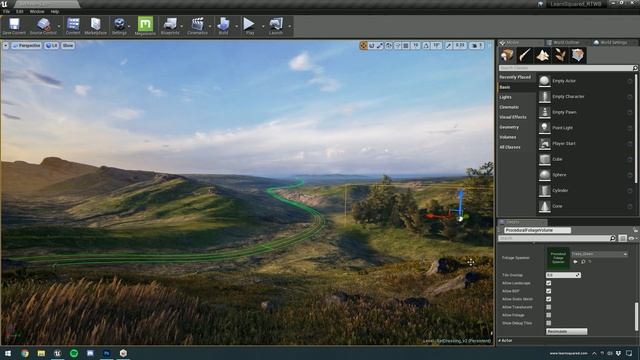Image resolution: width=640 pixels, height=360 pixels.
Task: Click the browse-to-asset magnifier under Foliage Spawner
Action: (583, 262)
